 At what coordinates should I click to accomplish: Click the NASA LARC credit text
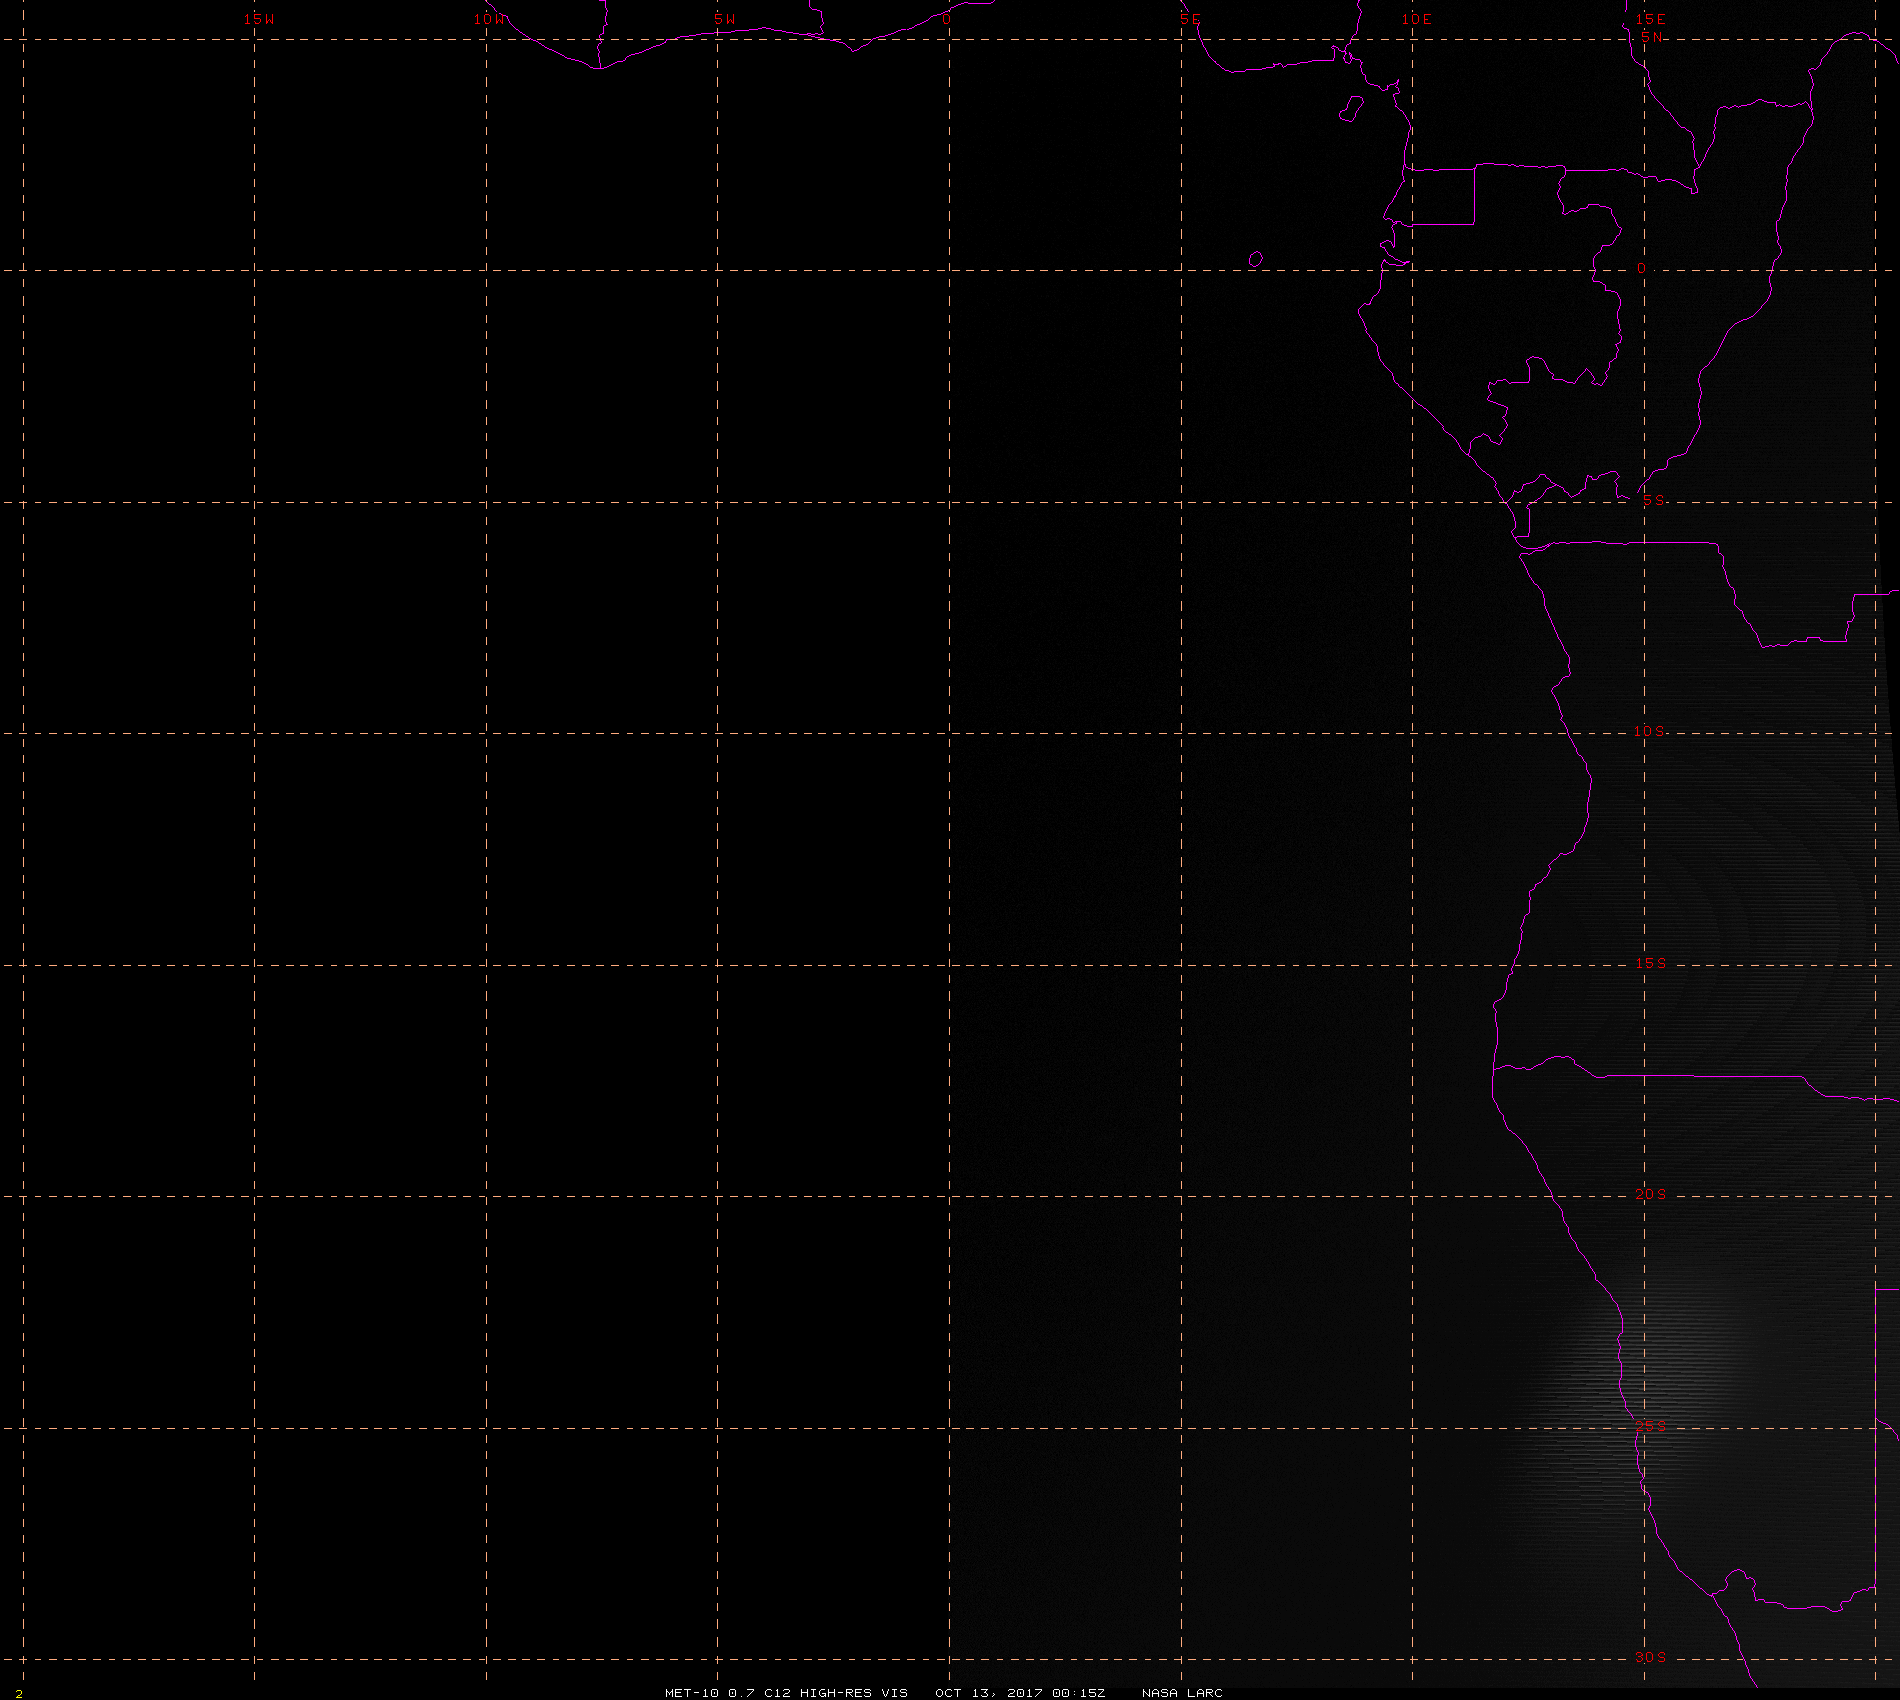pos(1182,1693)
